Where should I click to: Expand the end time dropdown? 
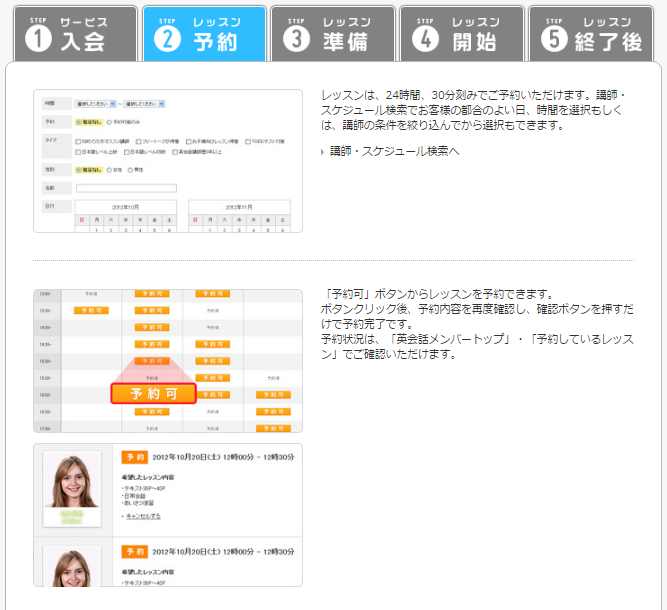pos(145,103)
